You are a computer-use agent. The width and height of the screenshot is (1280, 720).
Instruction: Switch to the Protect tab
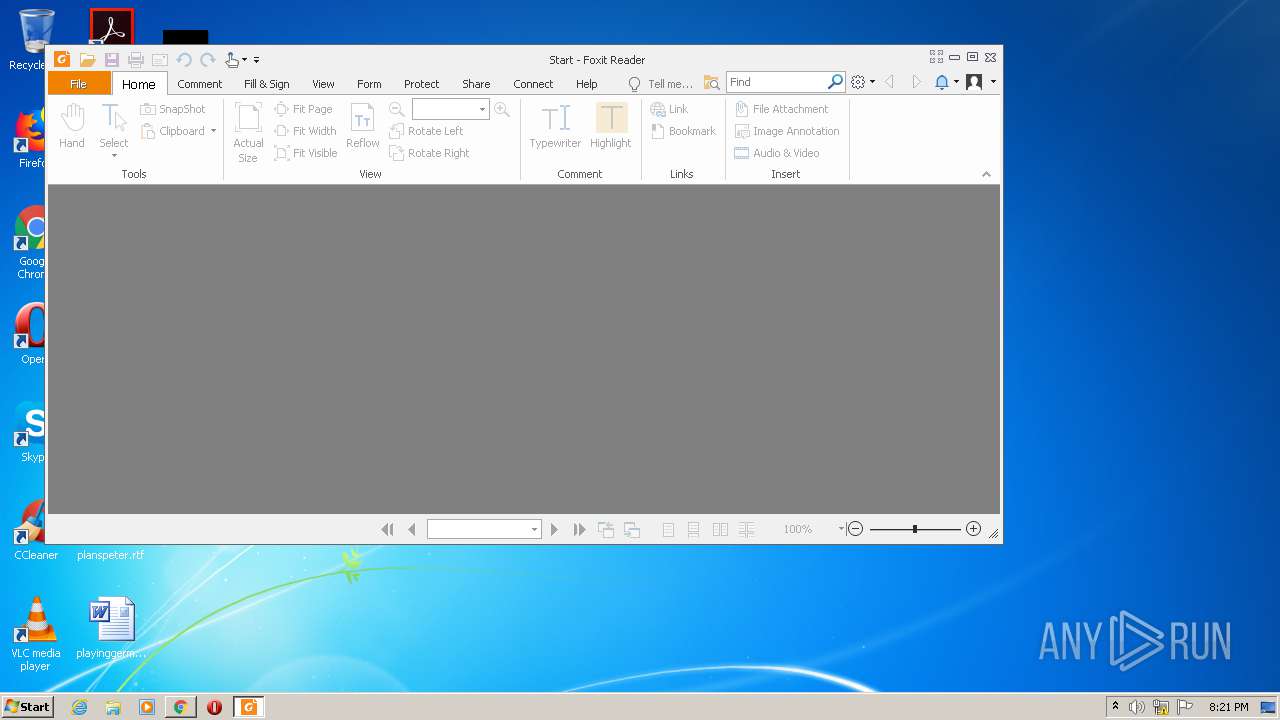tap(421, 84)
